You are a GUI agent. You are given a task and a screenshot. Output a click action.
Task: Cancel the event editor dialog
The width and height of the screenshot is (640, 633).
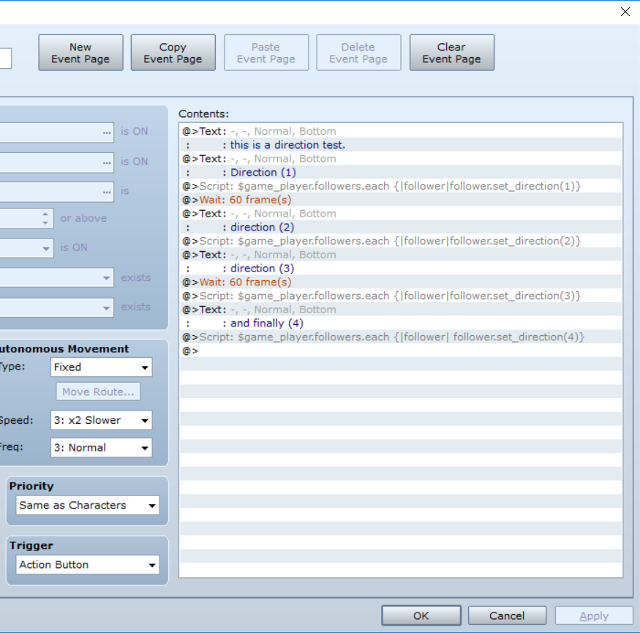coord(507,615)
